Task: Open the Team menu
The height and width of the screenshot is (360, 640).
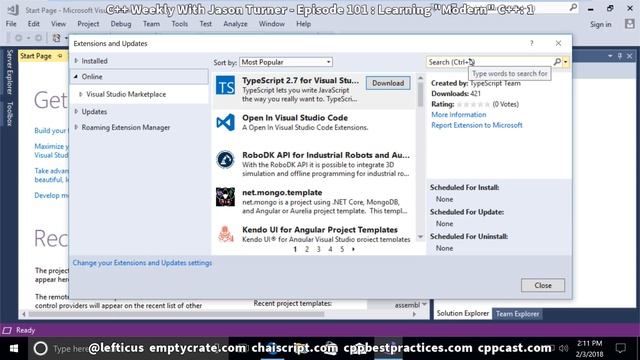Action: [x=151, y=24]
